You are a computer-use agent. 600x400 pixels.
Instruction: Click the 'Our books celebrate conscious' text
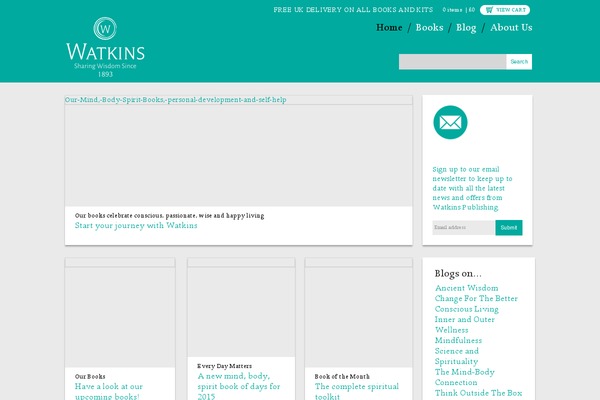[x=170, y=216]
